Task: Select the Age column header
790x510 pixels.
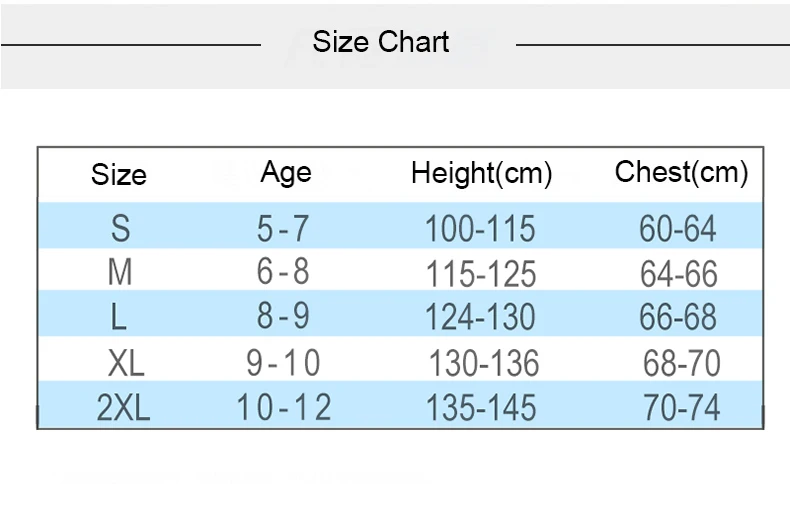Action: [286, 174]
